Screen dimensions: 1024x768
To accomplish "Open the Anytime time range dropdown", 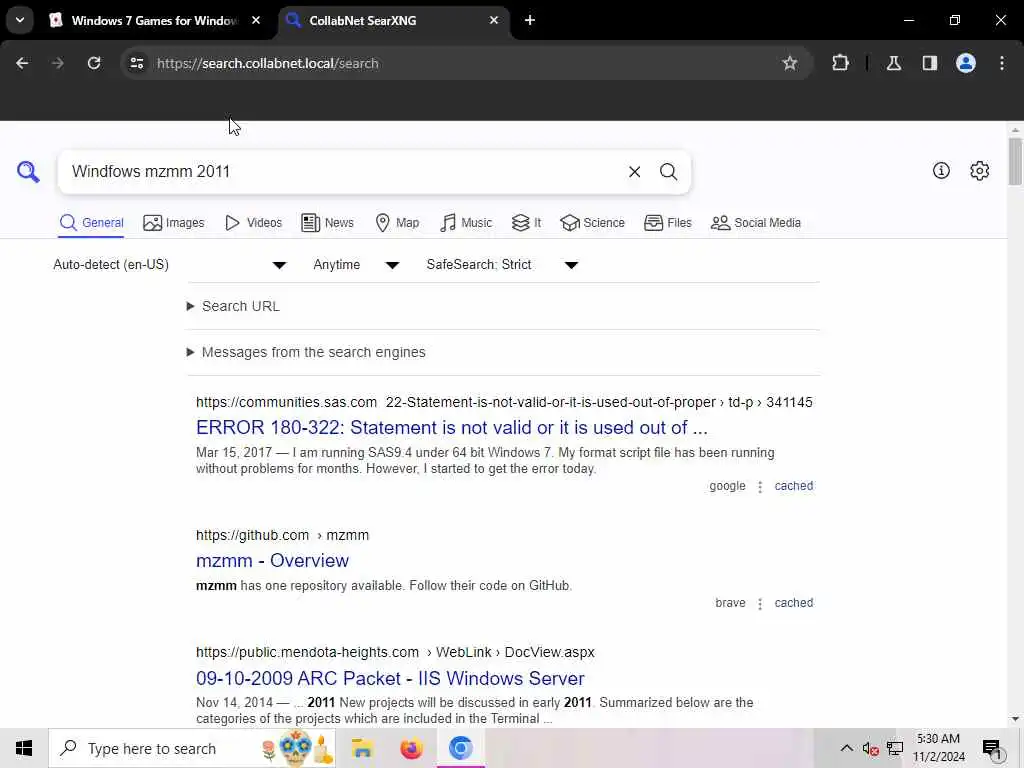I will tap(356, 264).
